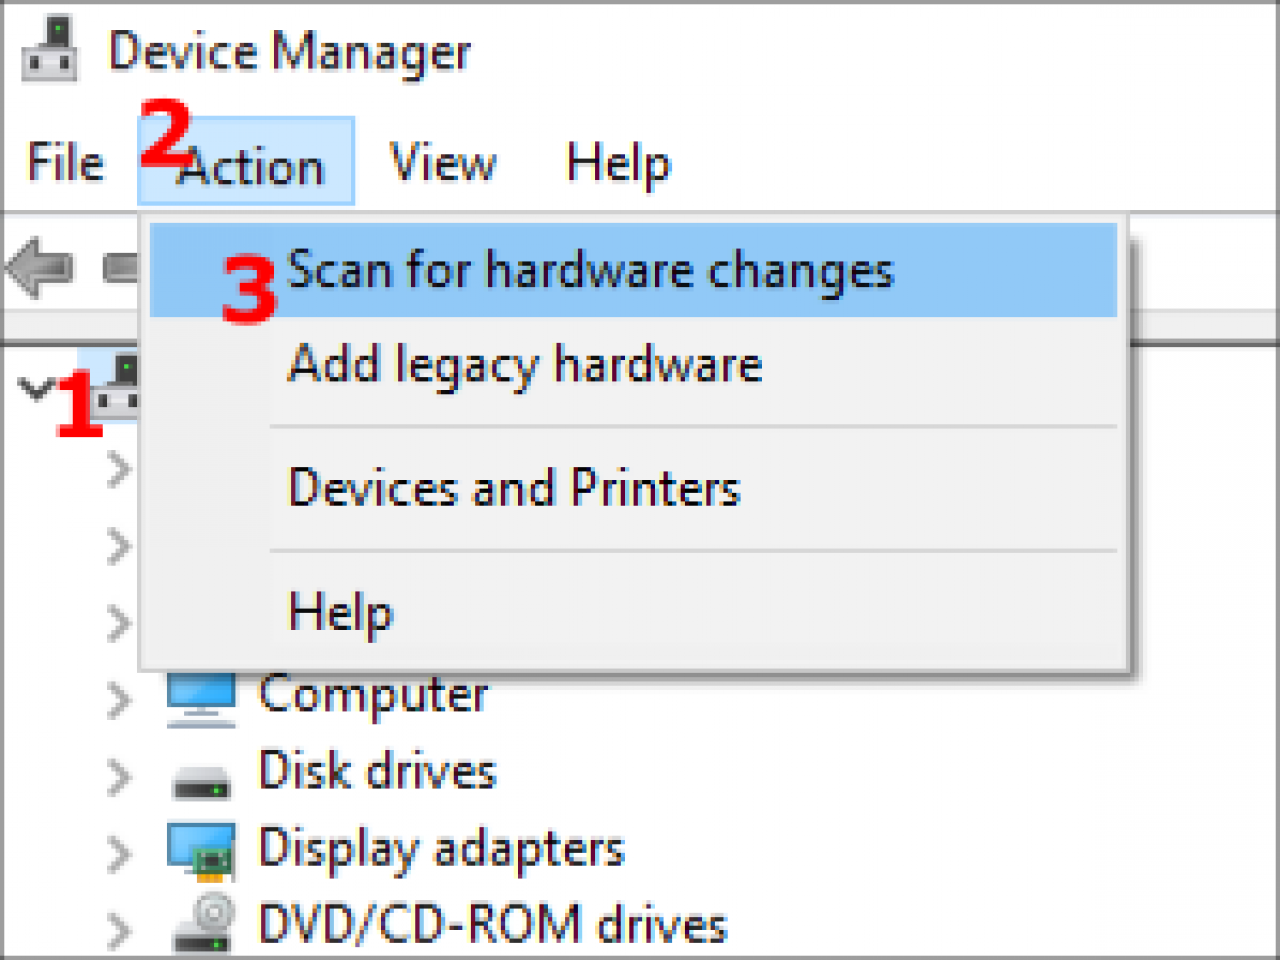Collapse the root computer tree node
The image size is (1280, 960).
(35, 390)
